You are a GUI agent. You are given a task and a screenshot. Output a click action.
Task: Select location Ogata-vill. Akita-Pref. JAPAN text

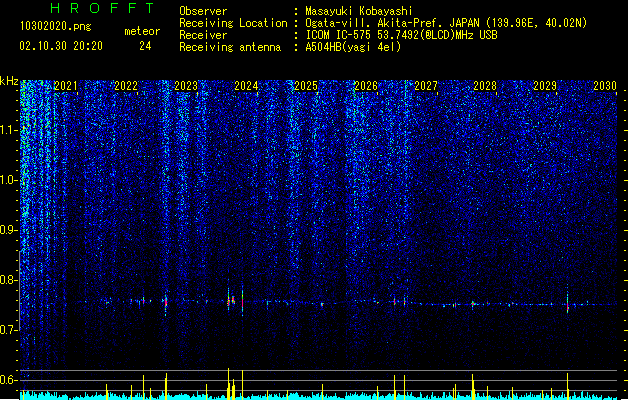coord(446,23)
